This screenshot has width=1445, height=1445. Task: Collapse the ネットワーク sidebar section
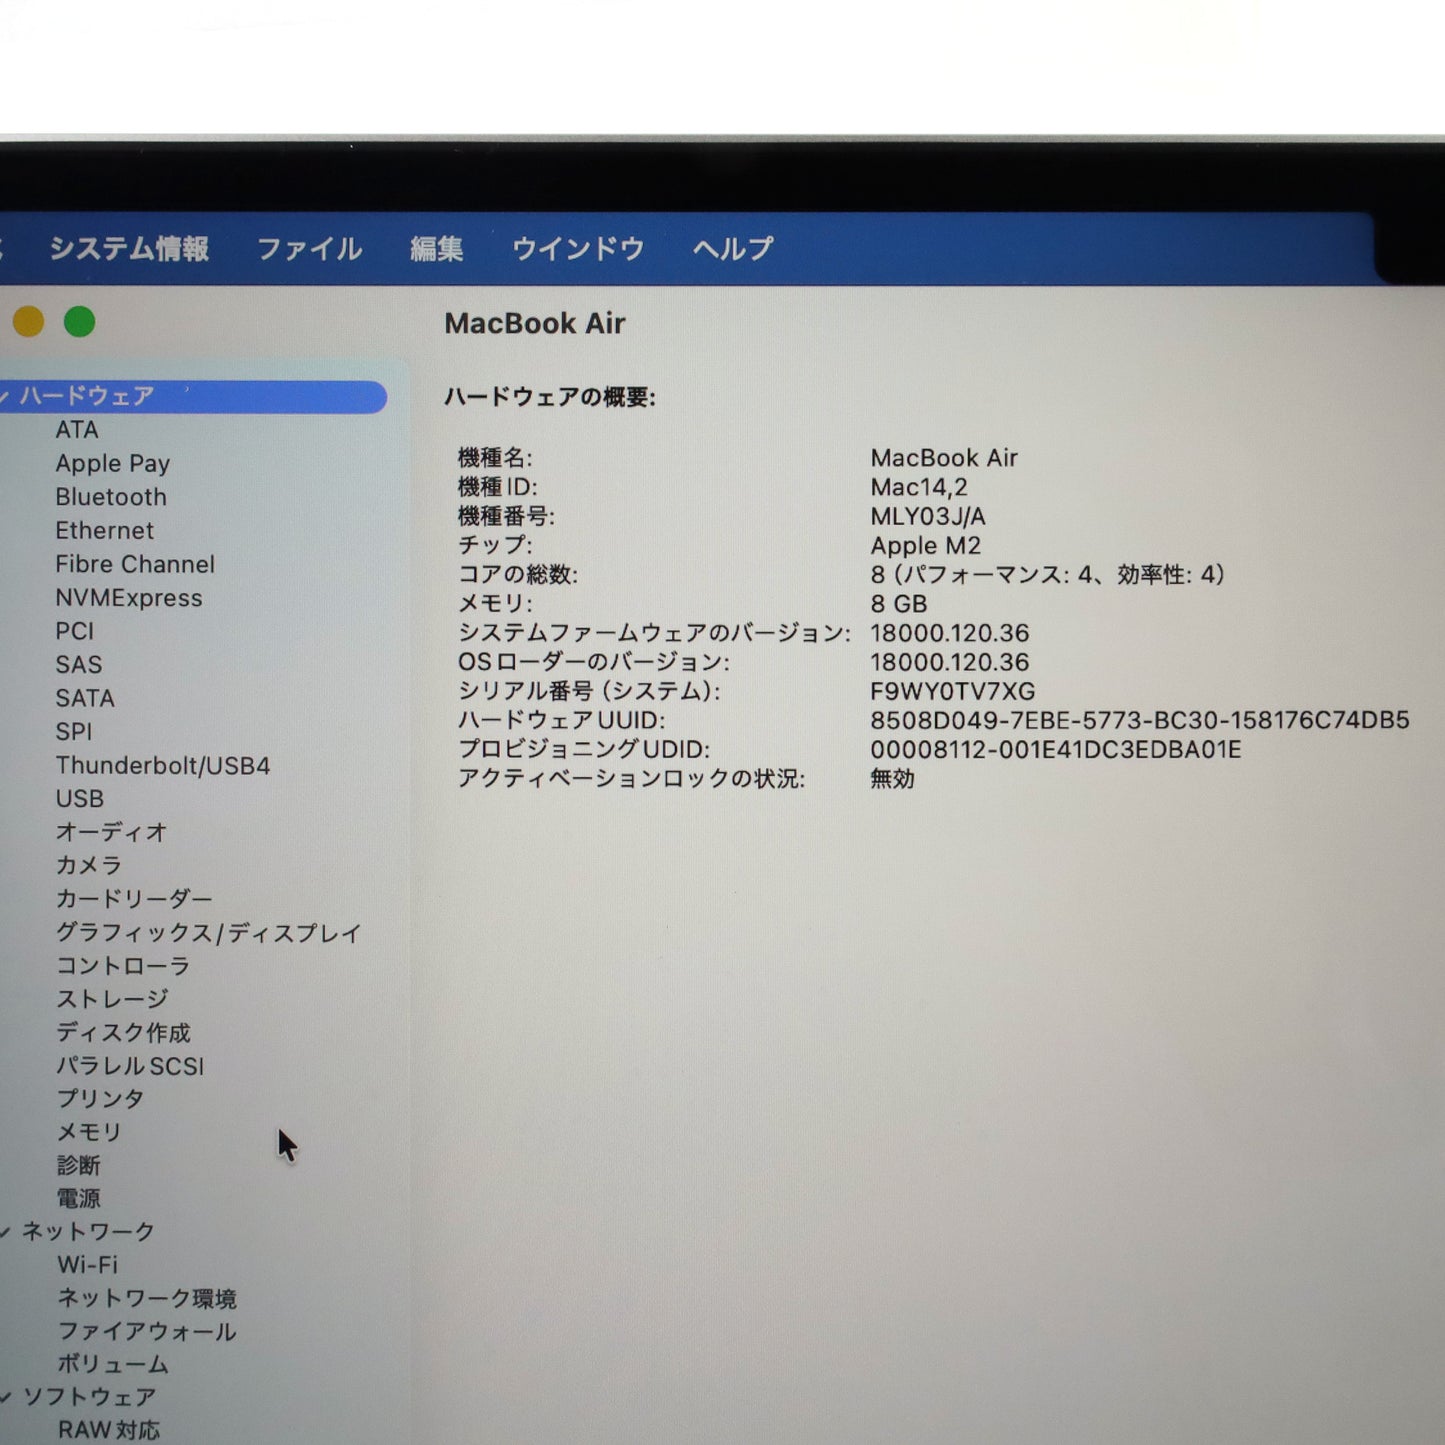5,1232
